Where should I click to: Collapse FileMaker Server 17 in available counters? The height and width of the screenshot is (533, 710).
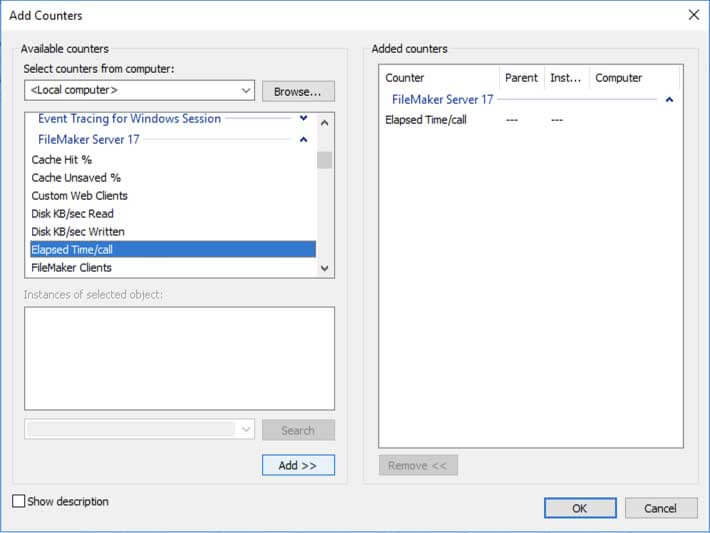(303, 139)
